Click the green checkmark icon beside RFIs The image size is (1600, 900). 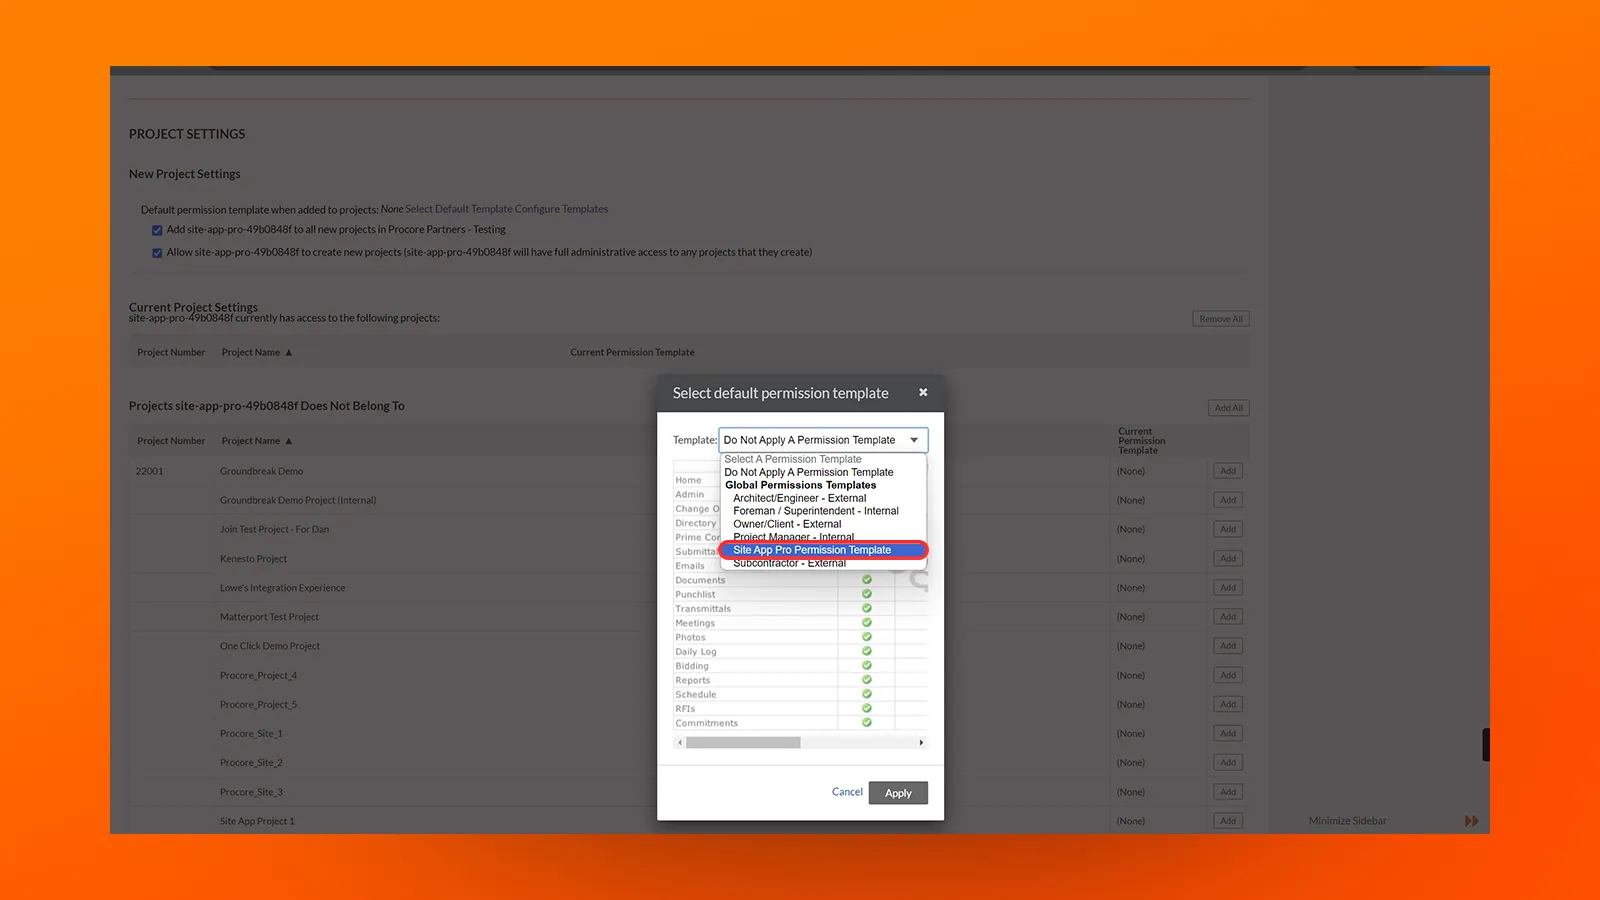click(866, 708)
